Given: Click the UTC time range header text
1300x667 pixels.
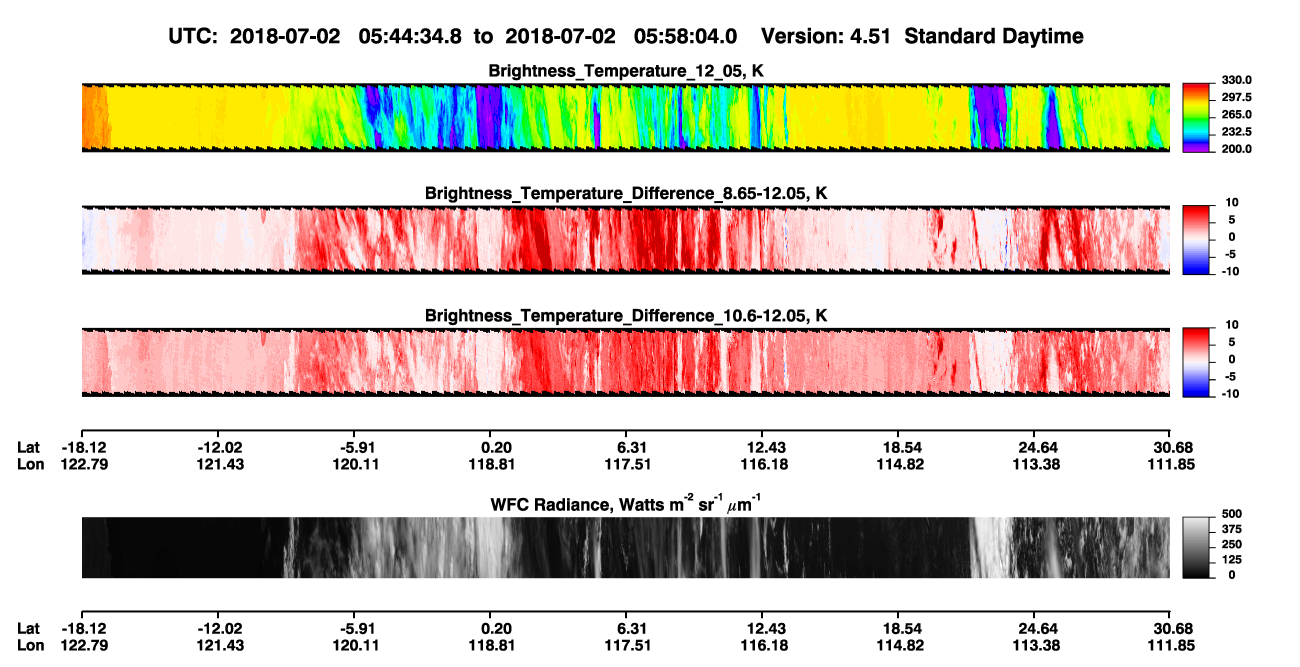Looking at the screenshot, I should coord(454,36).
